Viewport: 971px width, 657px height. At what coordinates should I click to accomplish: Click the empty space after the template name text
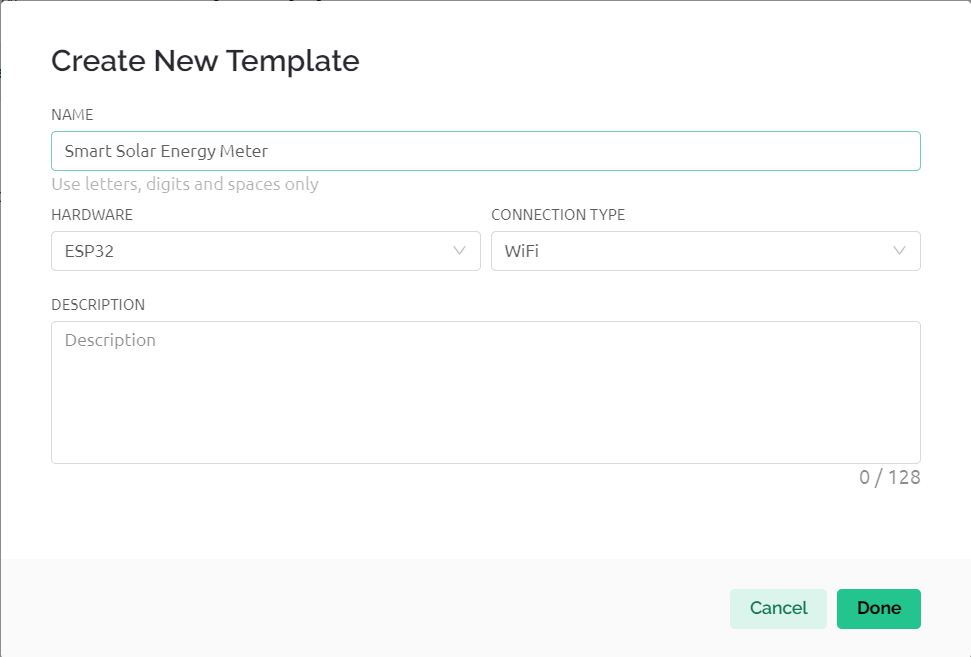coord(600,151)
